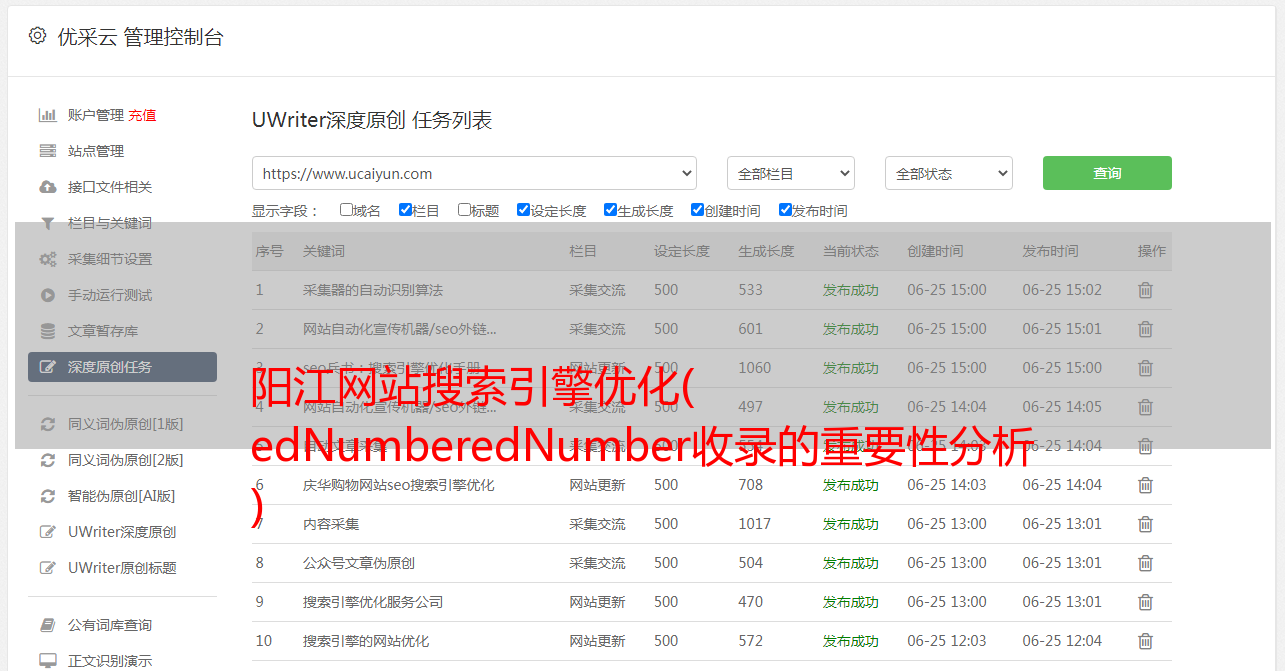Open 智能伪原创[AI版] menu link

coord(121,496)
